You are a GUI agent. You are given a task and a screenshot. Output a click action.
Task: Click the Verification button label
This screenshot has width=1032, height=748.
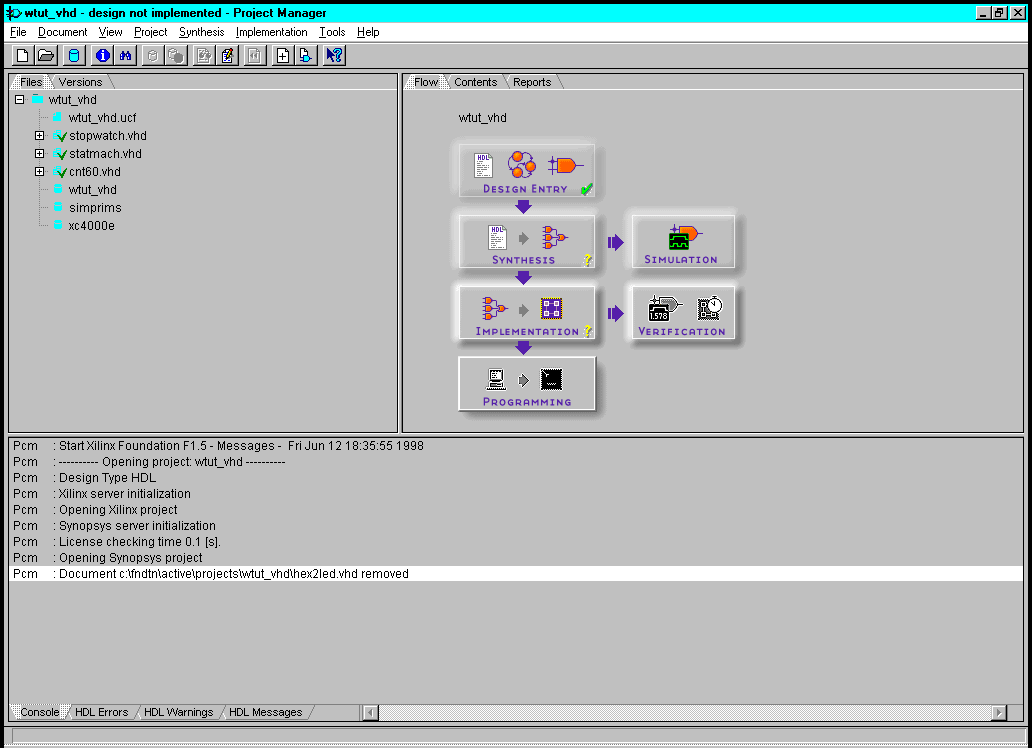[682, 331]
